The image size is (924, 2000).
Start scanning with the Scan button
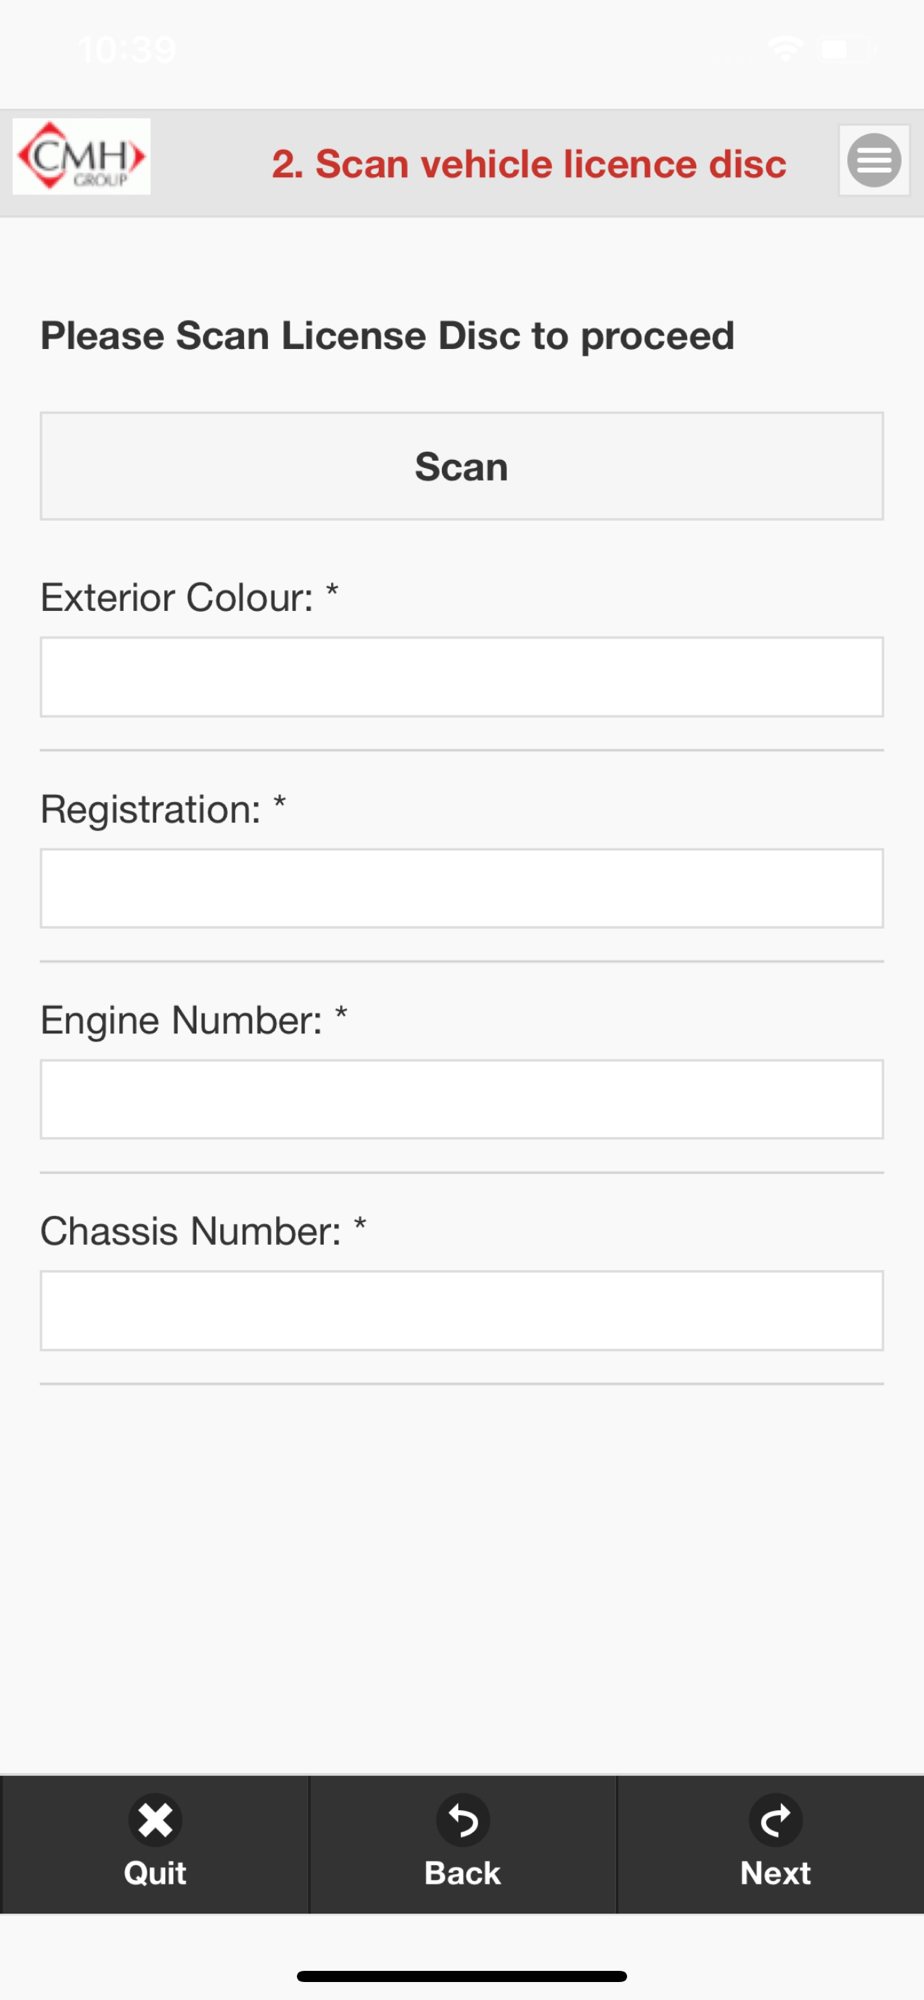[462, 466]
